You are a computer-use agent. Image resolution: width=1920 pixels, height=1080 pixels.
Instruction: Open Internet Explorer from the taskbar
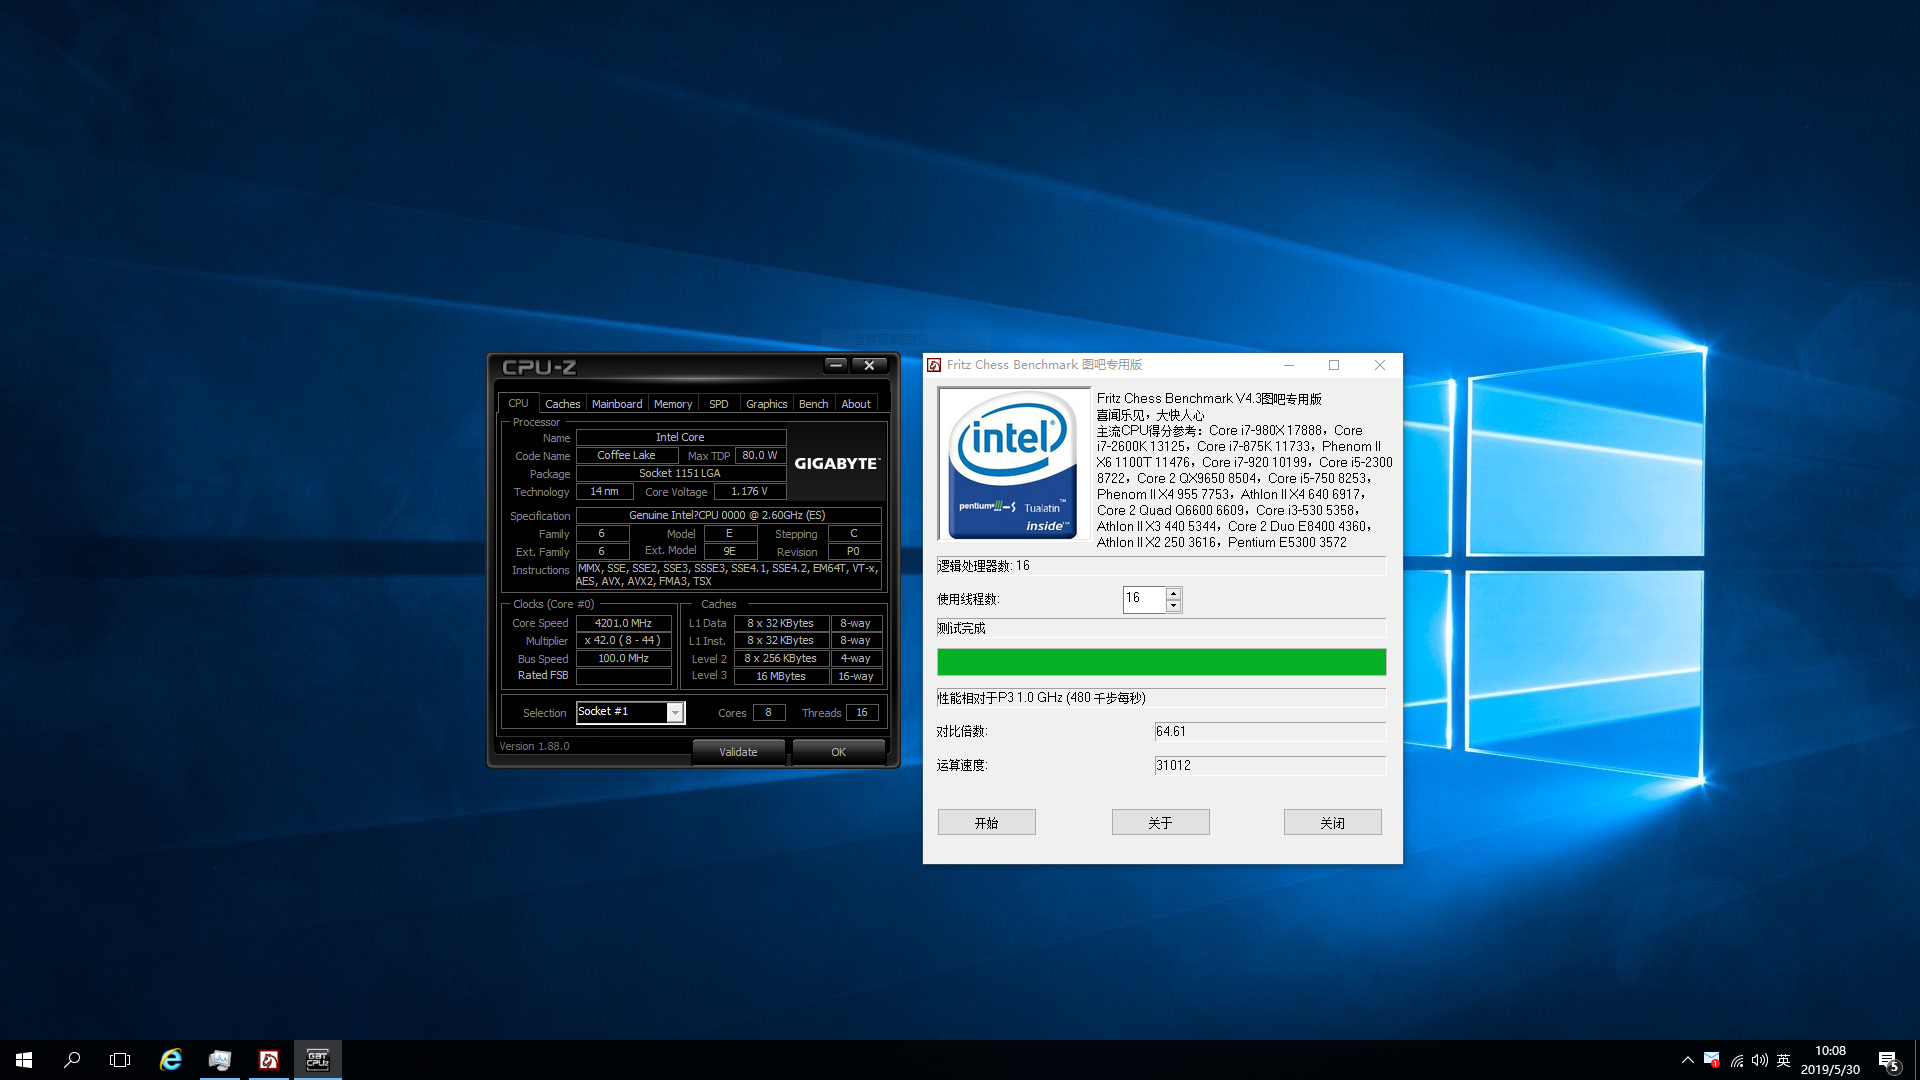pos(171,1060)
